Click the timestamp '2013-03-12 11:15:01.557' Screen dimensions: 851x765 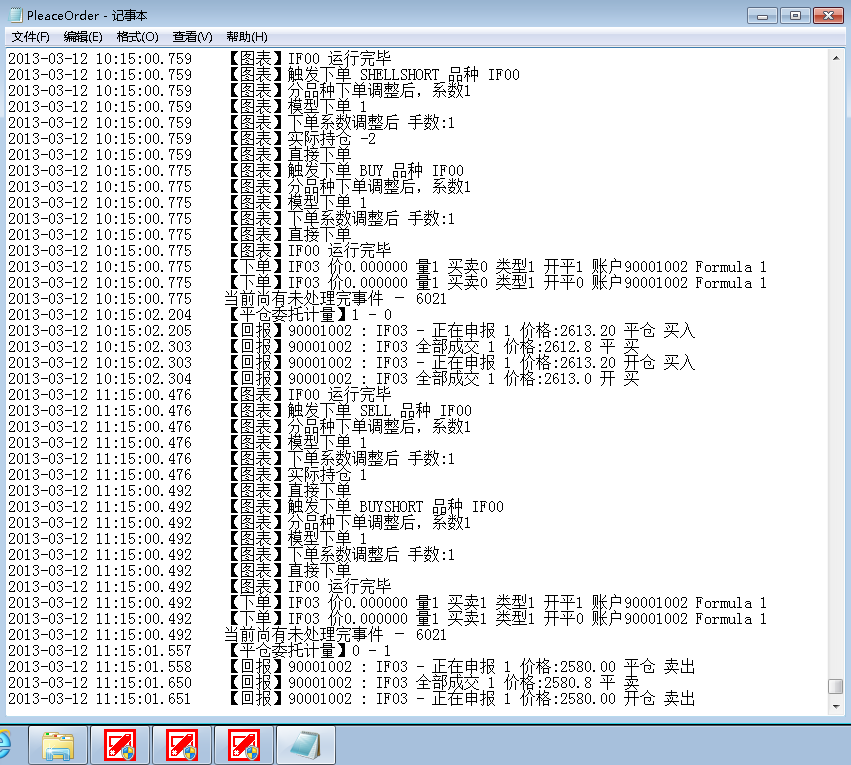(x=100, y=651)
